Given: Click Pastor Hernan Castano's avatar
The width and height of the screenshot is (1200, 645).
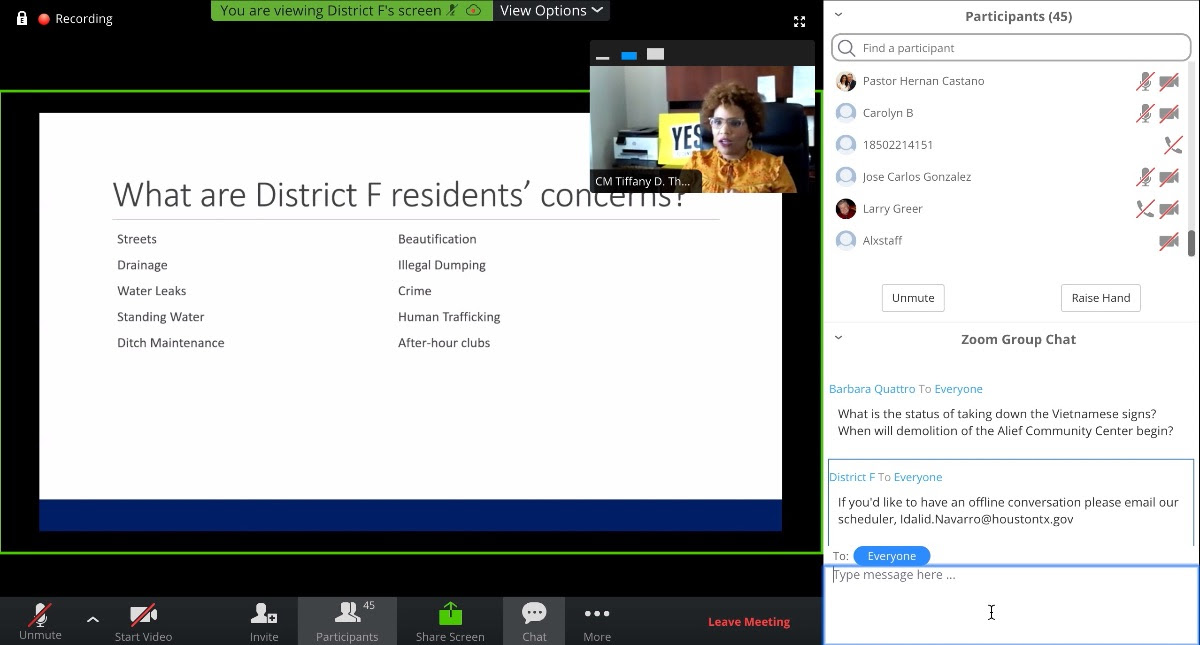Looking at the screenshot, I should pyautogui.click(x=846, y=81).
